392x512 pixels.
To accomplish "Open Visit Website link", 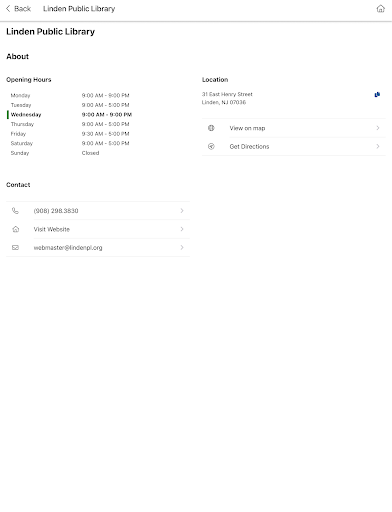I will tap(98, 229).
